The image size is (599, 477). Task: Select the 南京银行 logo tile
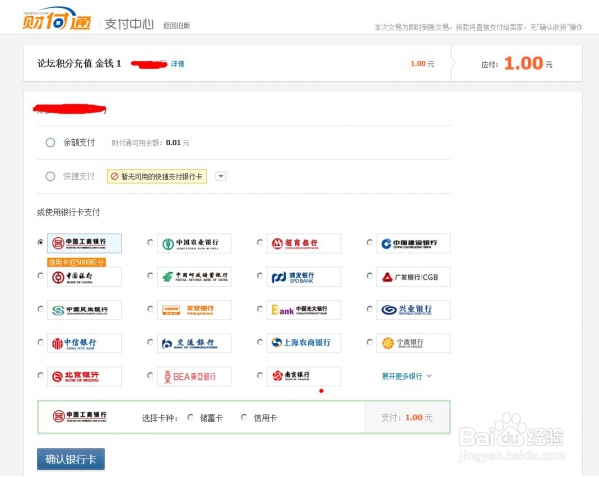pyautogui.click(x=304, y=376)
